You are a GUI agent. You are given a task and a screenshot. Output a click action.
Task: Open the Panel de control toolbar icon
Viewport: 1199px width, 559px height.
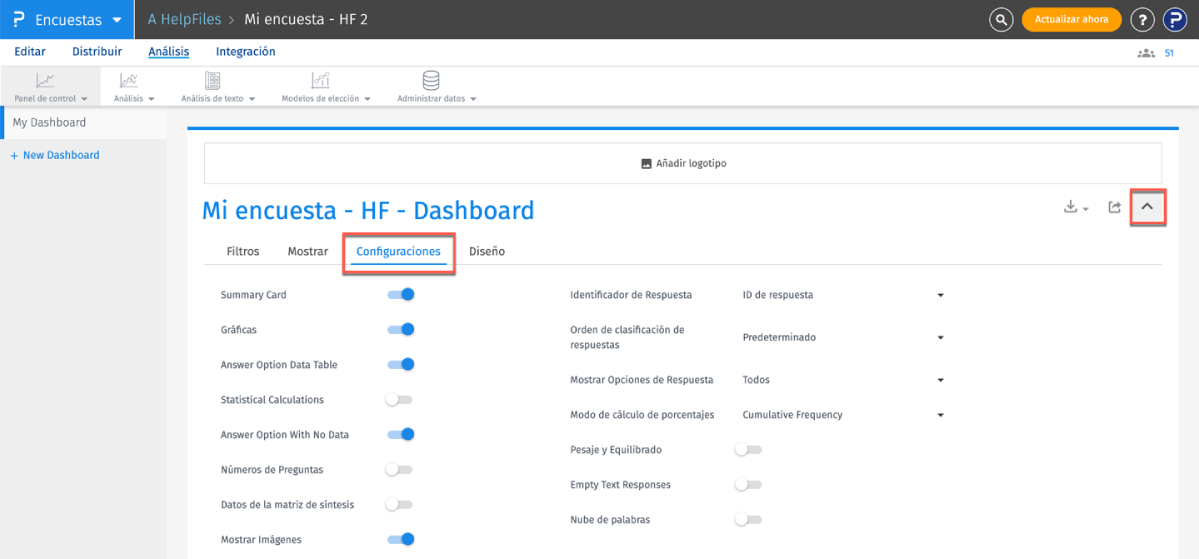(45, 81)
